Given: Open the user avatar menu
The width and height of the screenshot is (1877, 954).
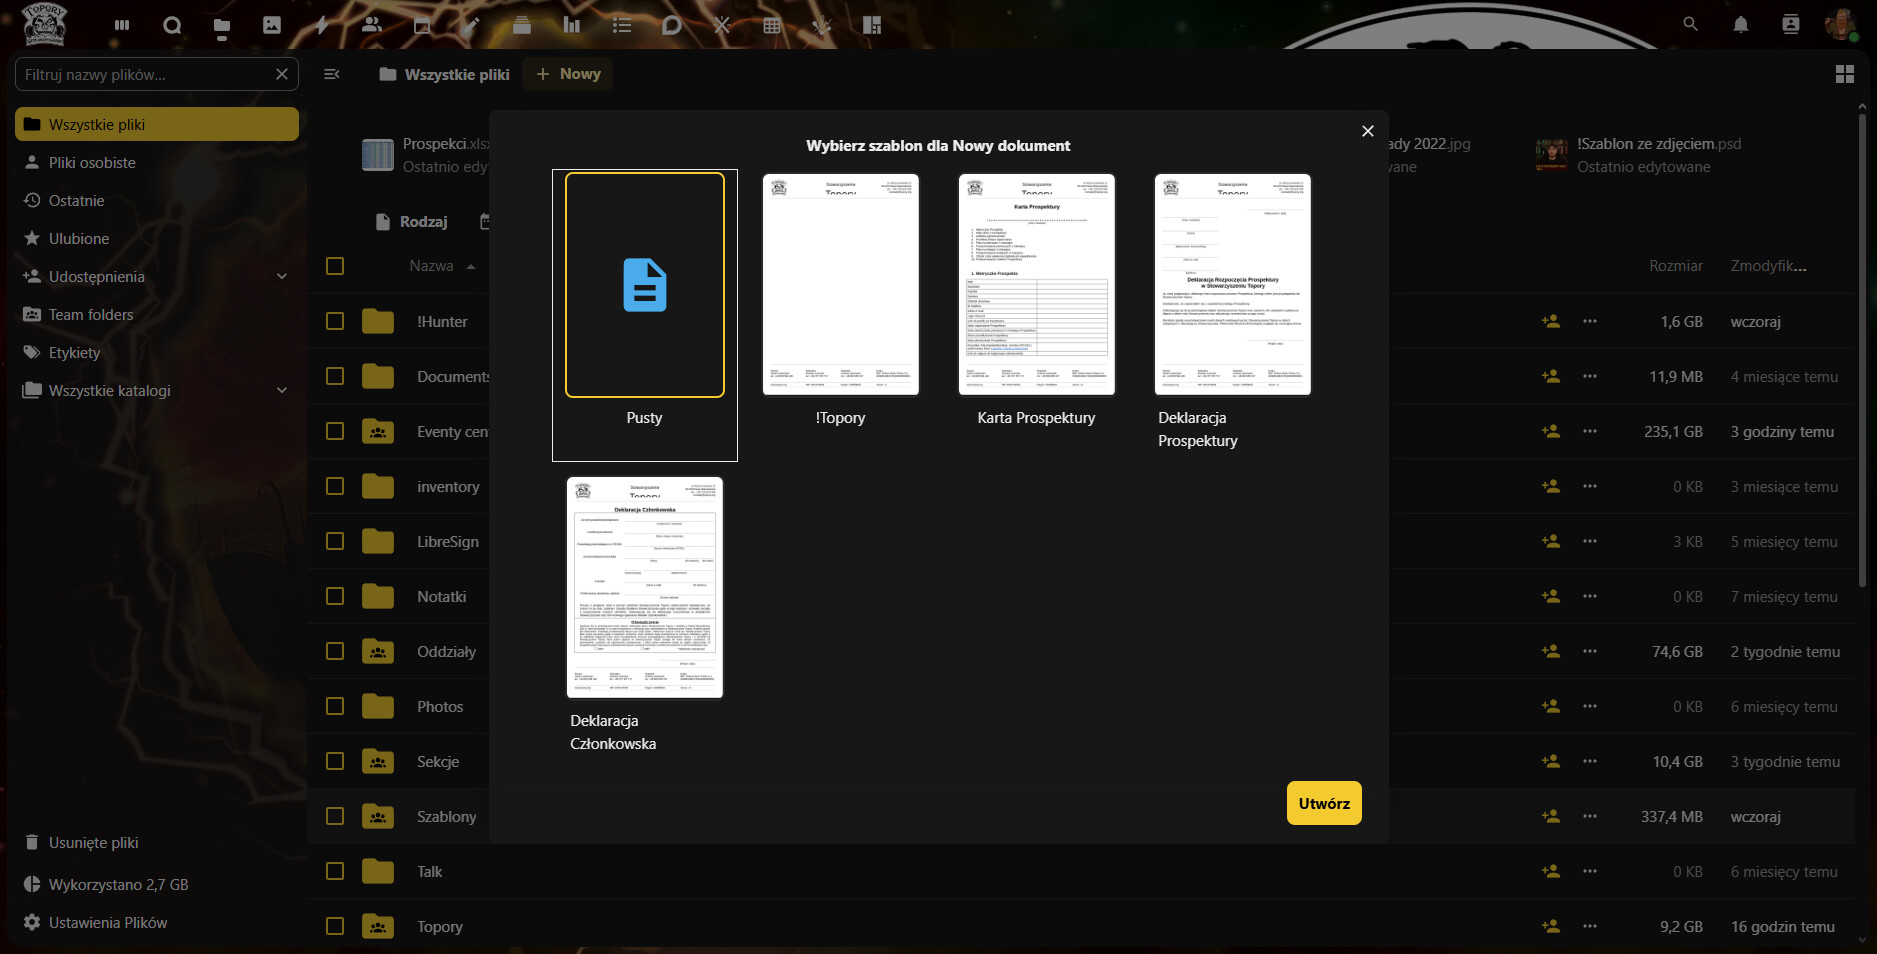Looking at the screenshot, I should pos(1840,24).
